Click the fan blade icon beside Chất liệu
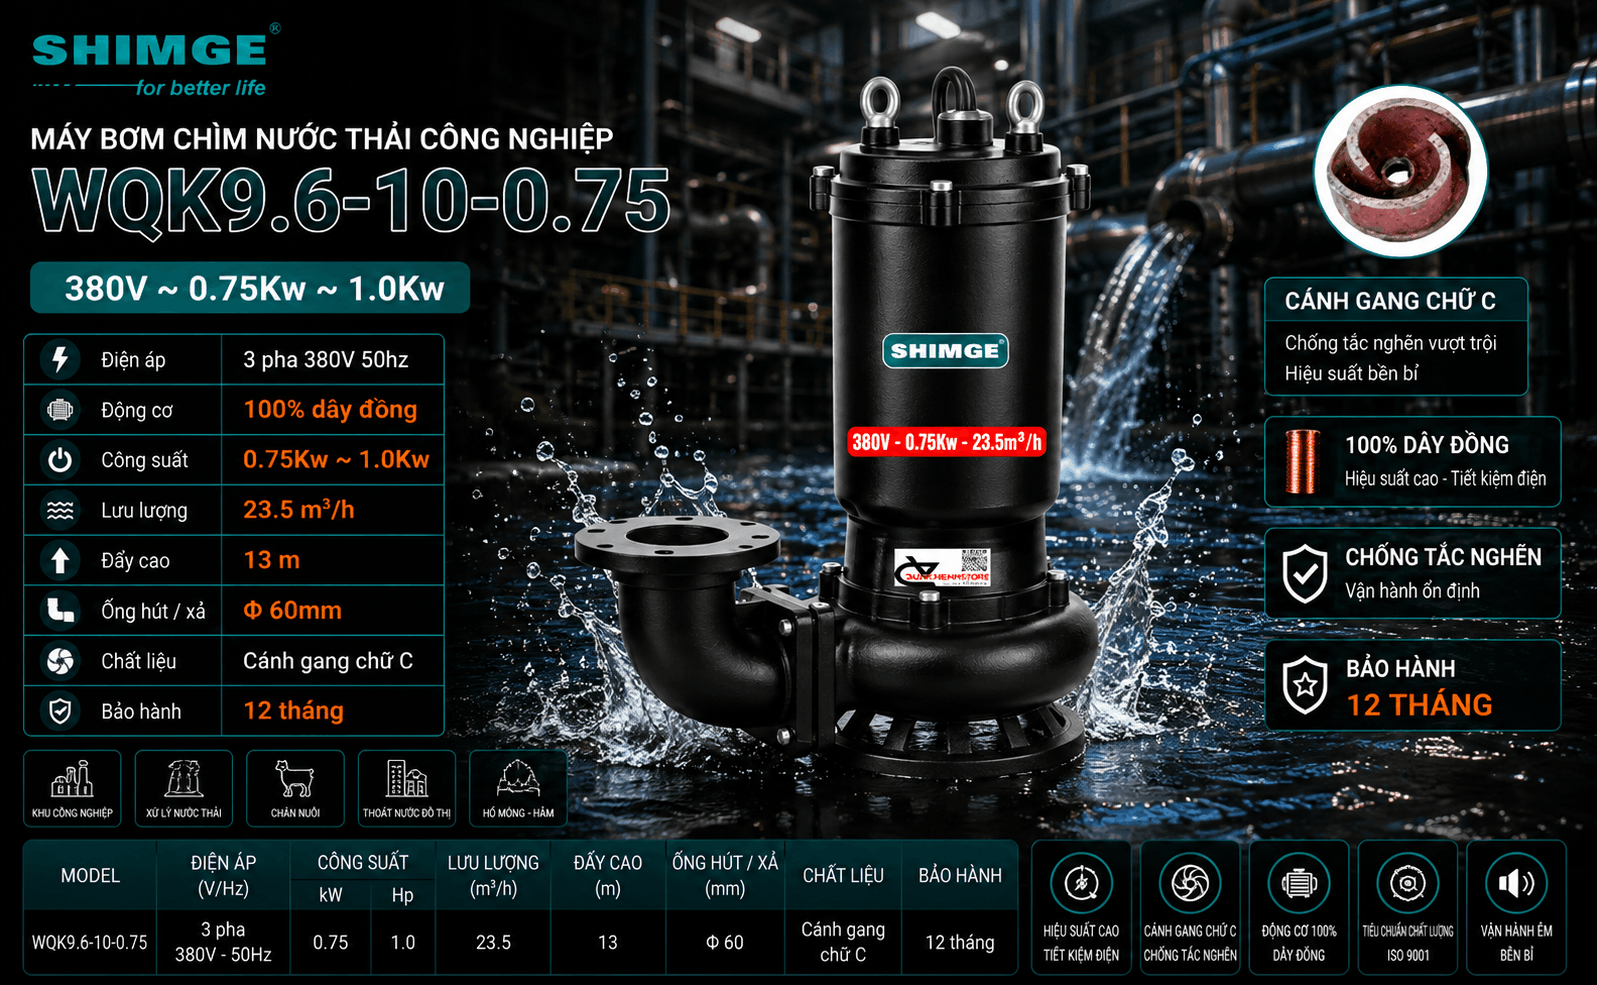This screenshot has height=985, width=1597. [x=60, y=660]
